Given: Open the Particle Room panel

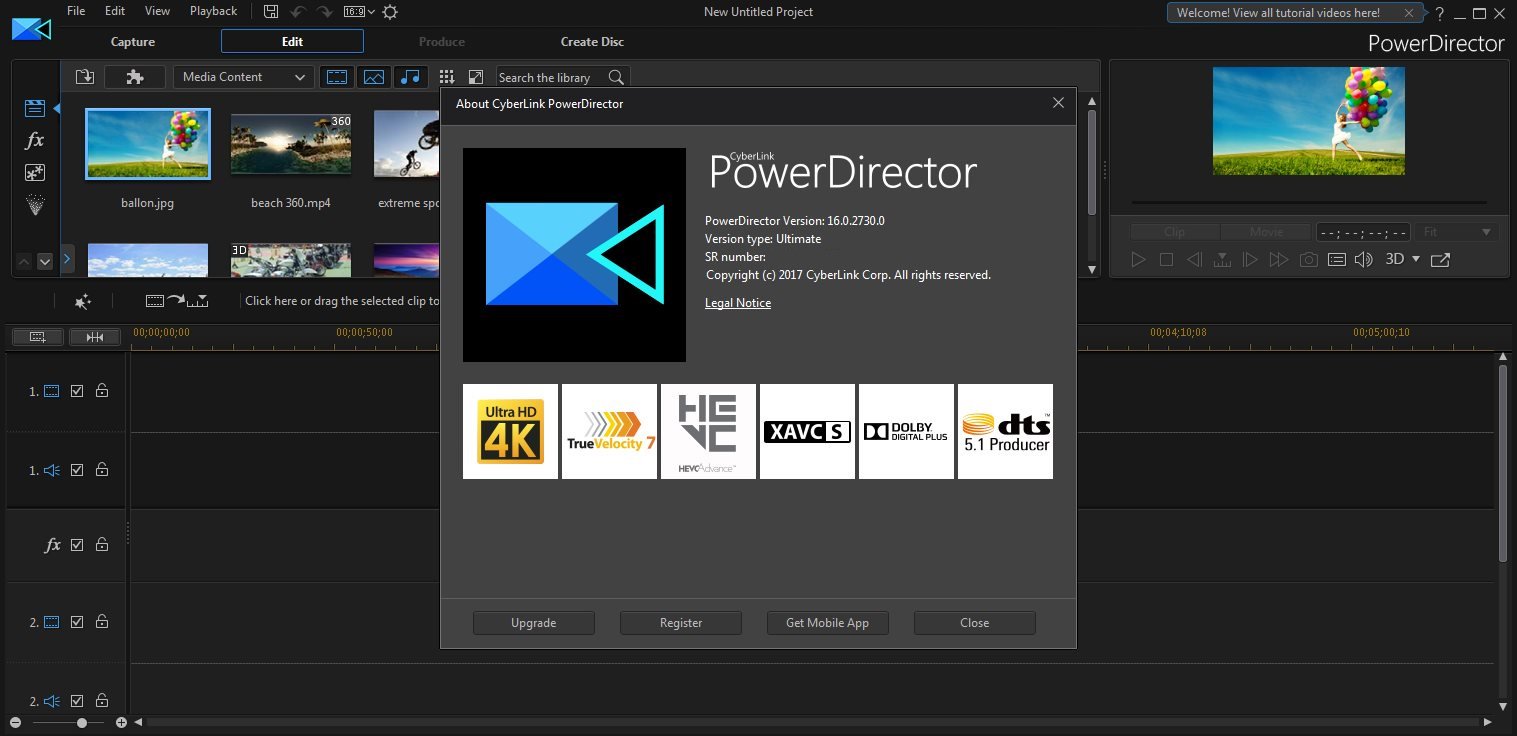Looking at the screenshot, I should point(34,205).
